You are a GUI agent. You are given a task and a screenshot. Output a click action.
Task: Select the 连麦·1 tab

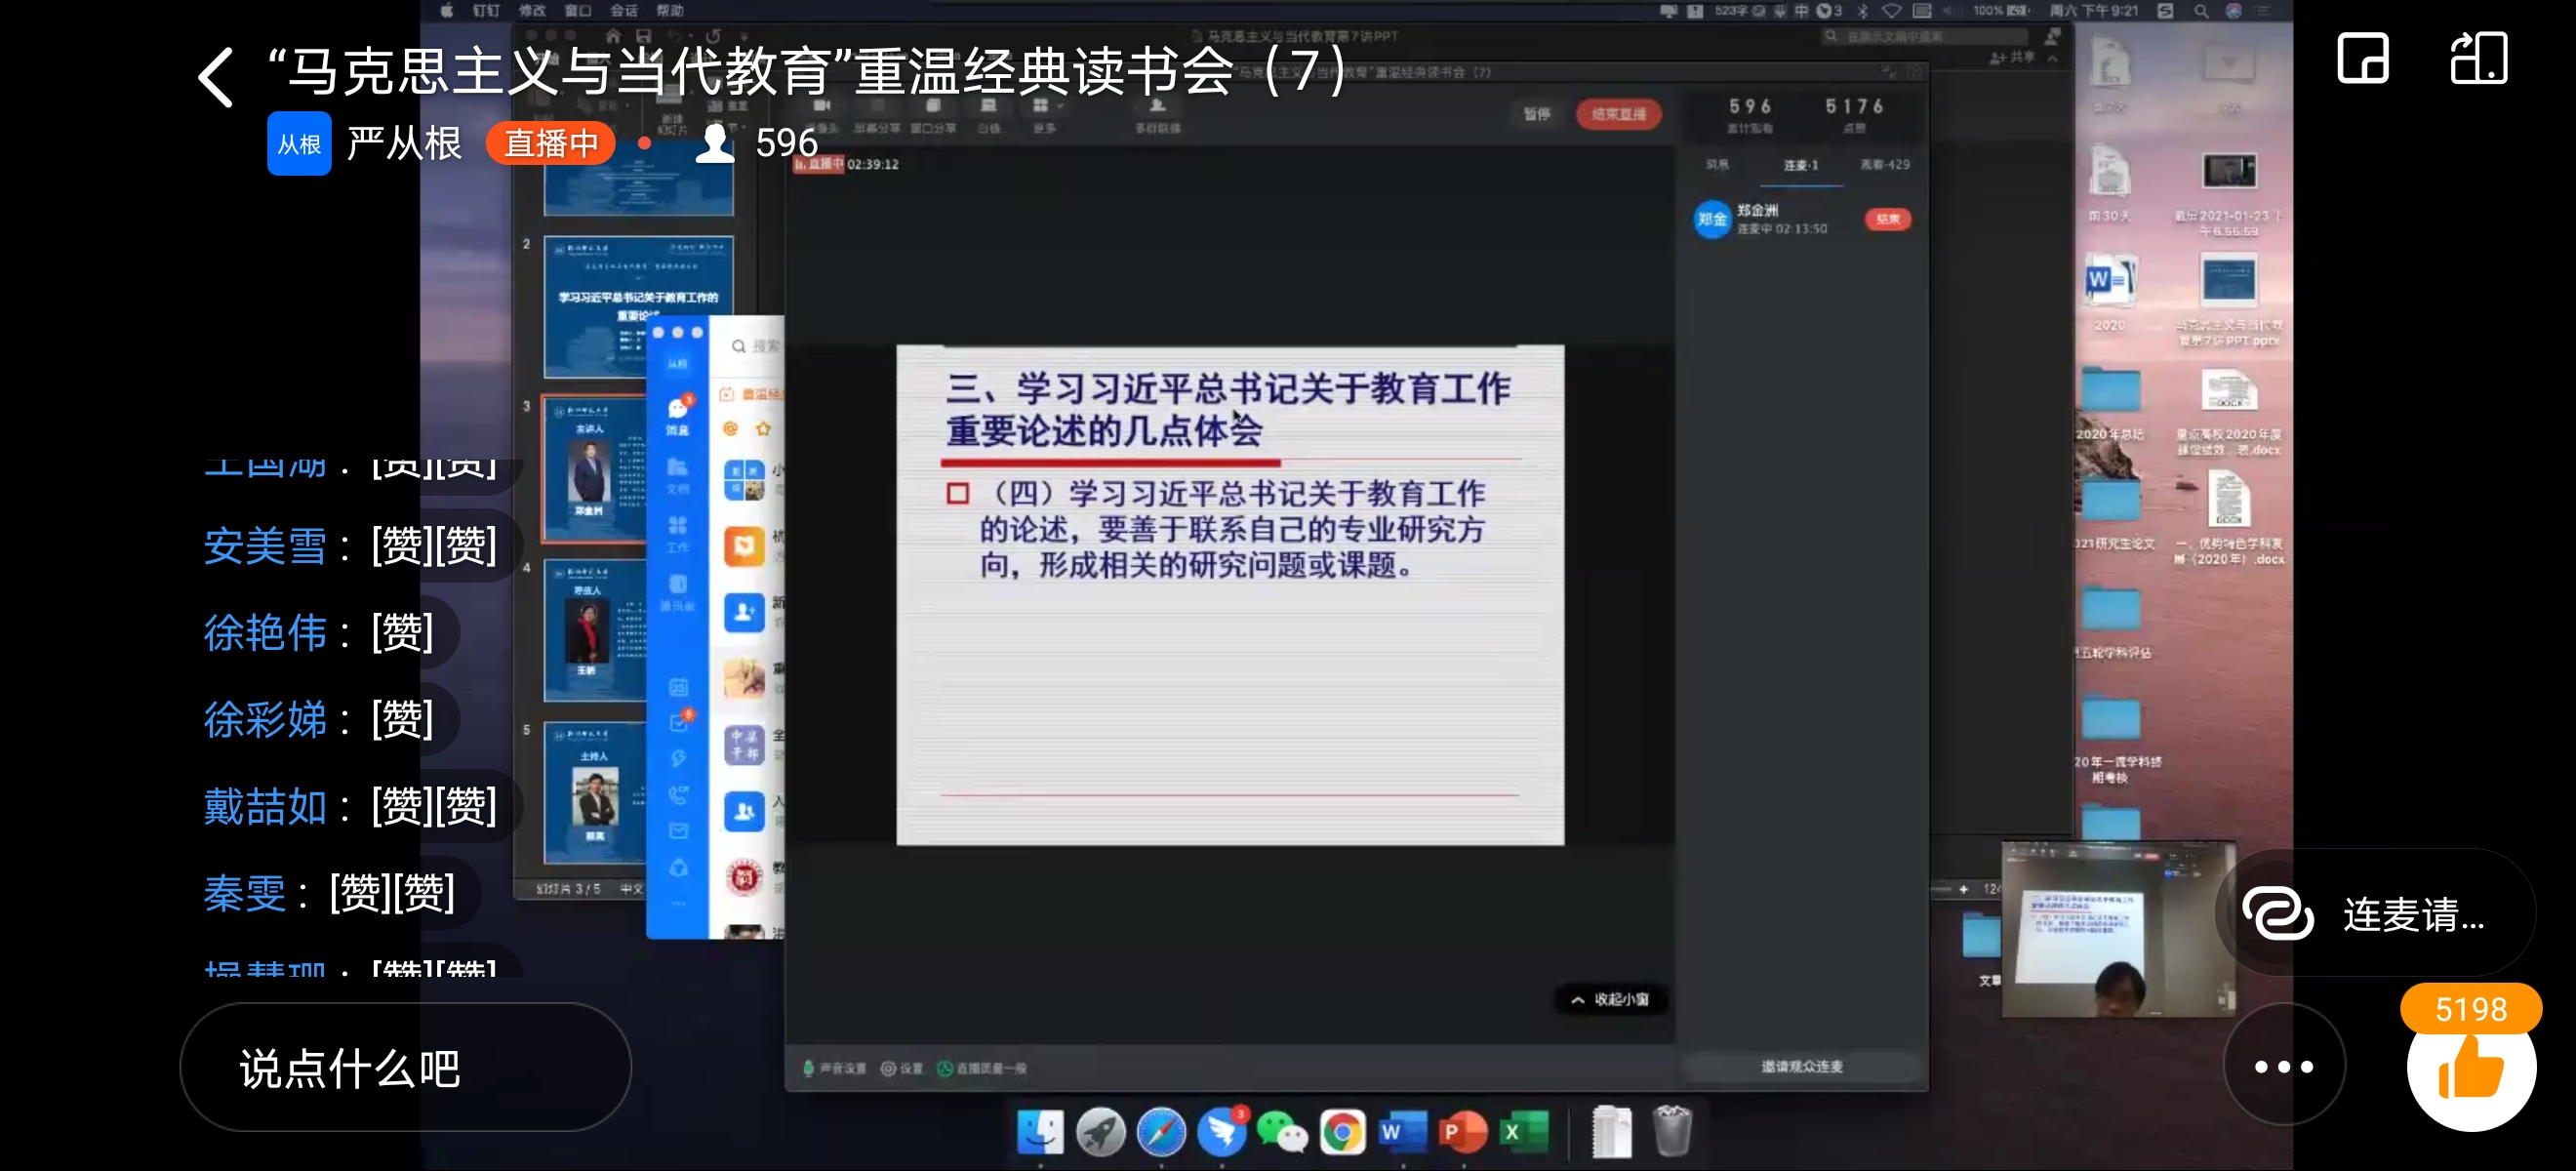click(1800, 165)
